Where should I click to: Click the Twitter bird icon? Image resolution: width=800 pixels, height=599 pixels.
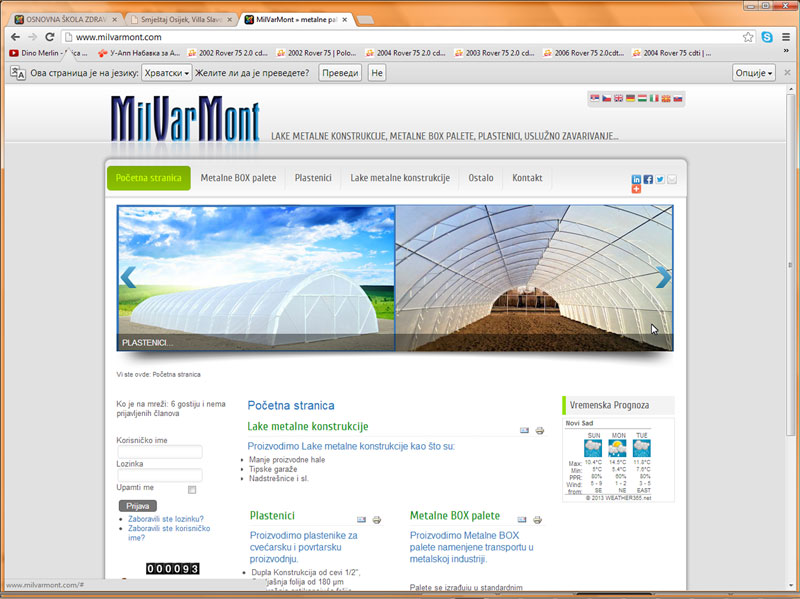pos(660,179)
